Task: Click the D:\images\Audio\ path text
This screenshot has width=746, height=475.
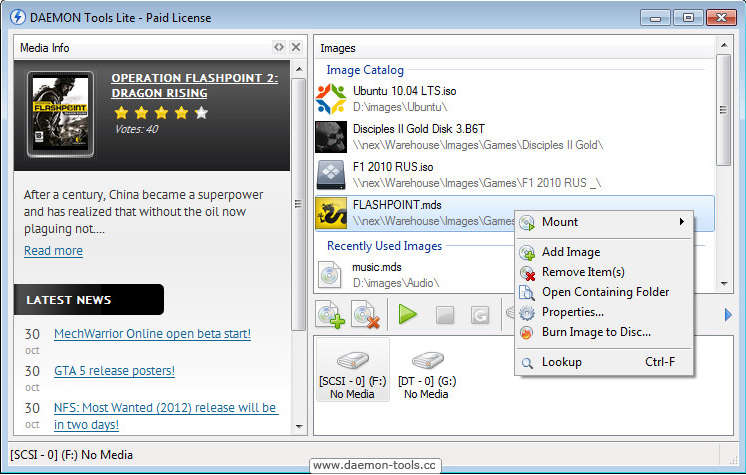Action: click(x=395, y=283)
